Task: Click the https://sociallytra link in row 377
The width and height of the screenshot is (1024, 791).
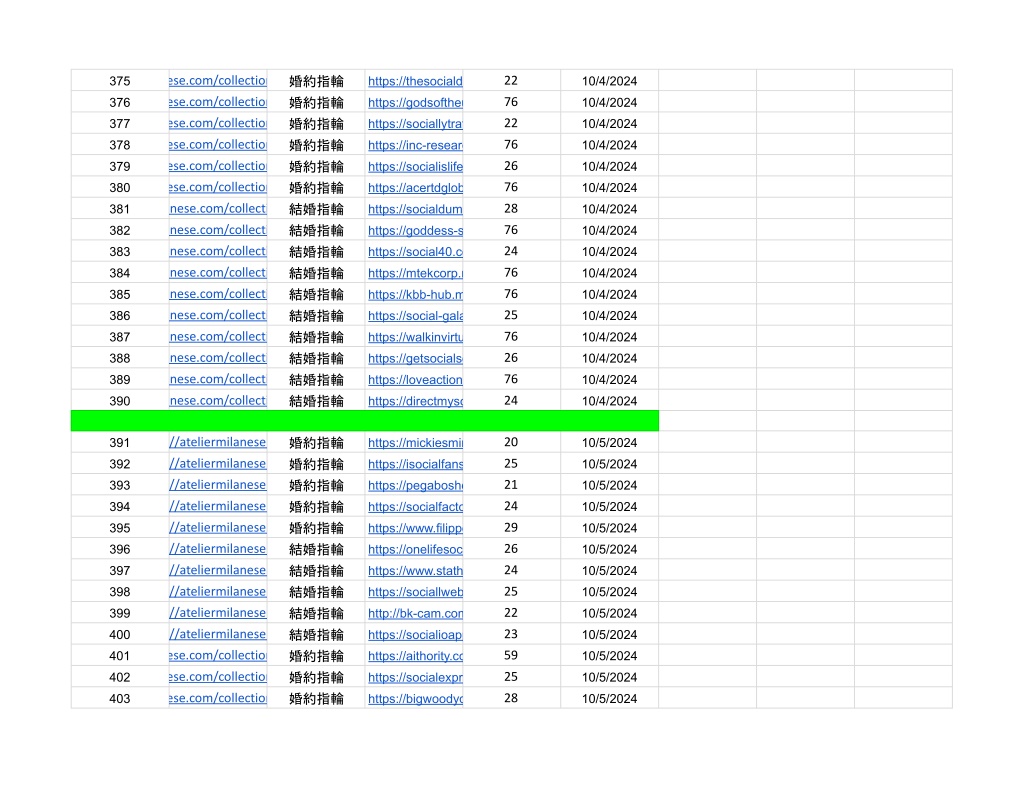Action: point(415,123)
